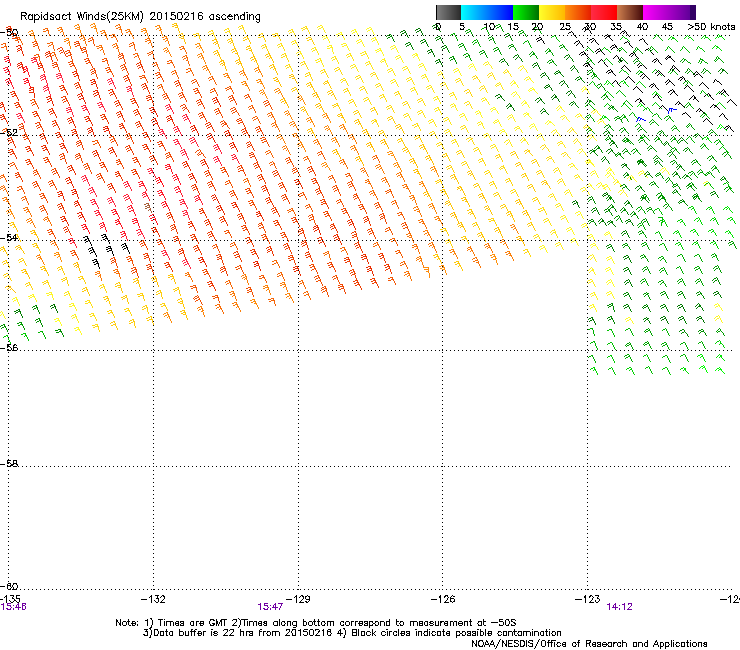
Task: Click the green 15-20 knots legend segment
Action: point(526,12)
